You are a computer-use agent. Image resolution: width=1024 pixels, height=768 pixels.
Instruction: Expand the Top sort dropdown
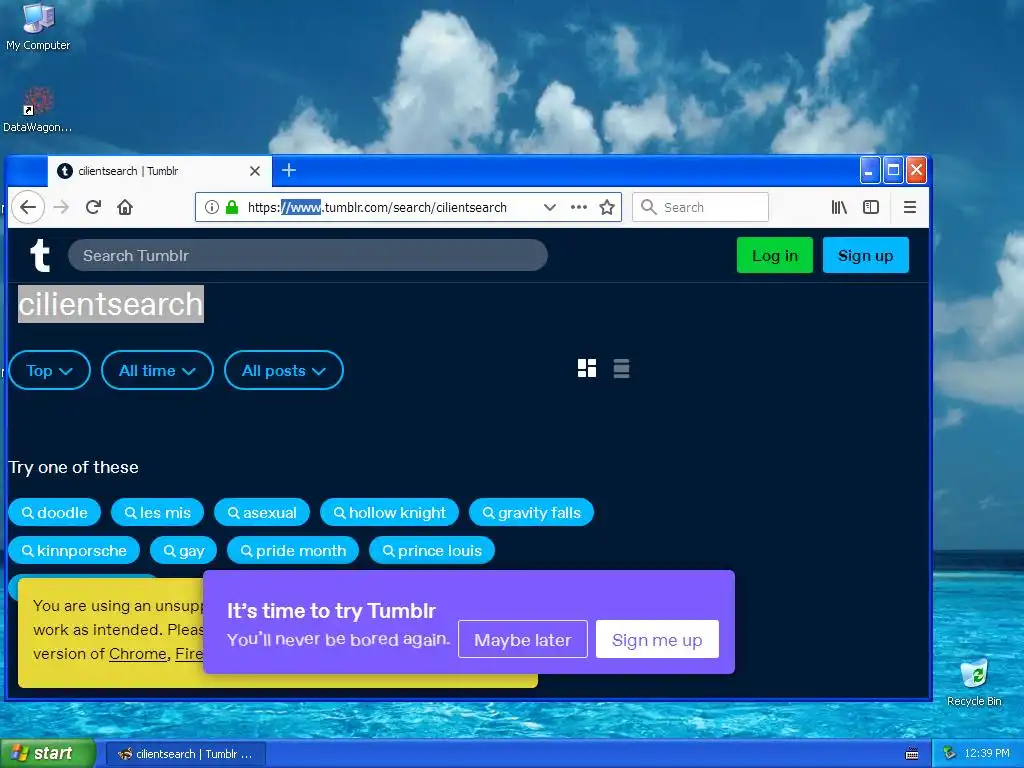coord(50,370)
